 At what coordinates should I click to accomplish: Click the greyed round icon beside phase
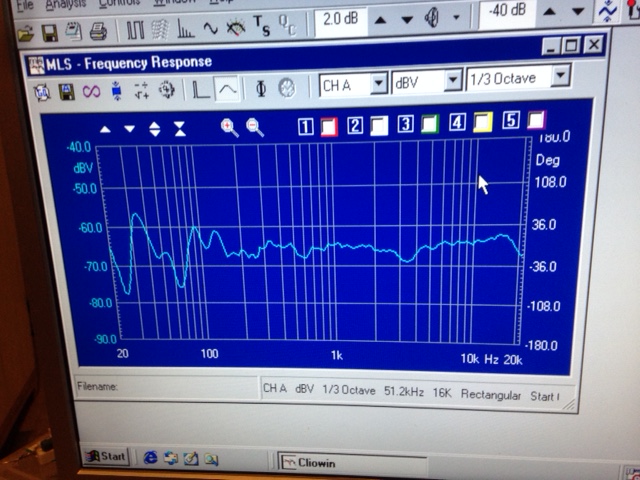coord(287,87)
